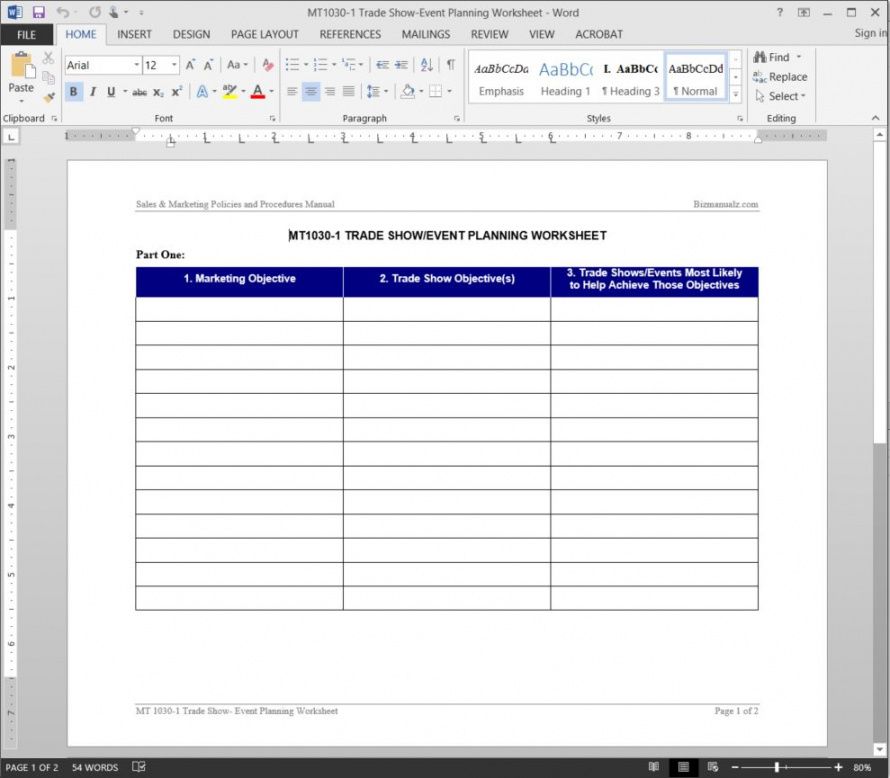This screenshot has height=778, width=890.
Task: Switch to the PAGE LAYOUT tab
Action: click(x=264, y=34)
